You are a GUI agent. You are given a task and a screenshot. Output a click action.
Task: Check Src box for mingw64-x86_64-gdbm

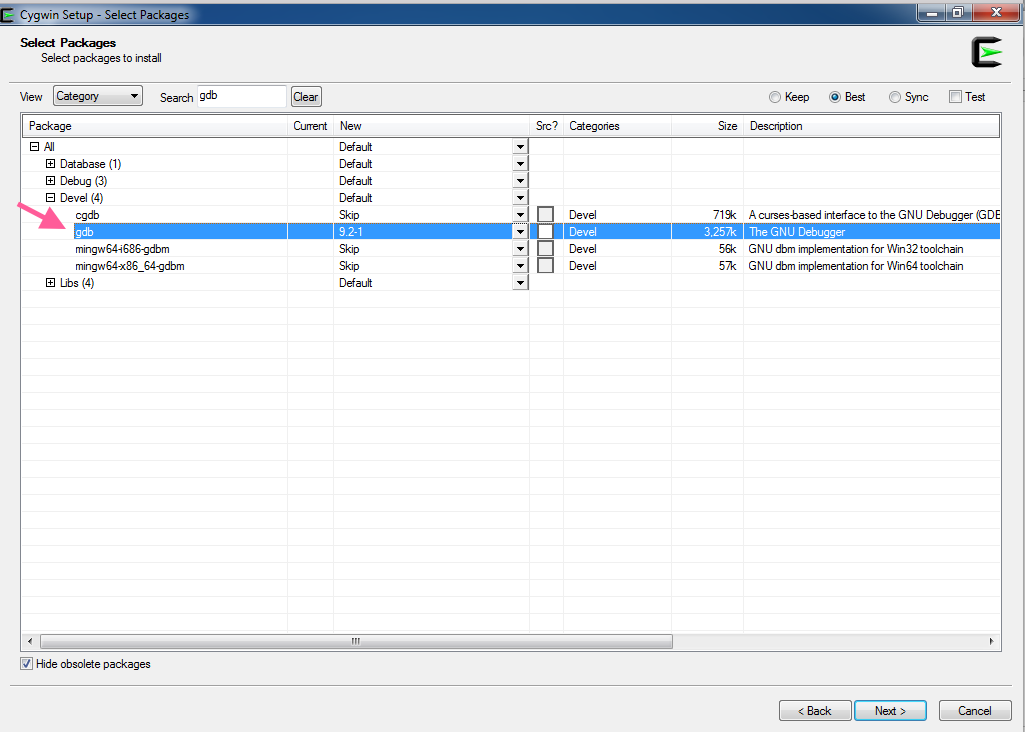(x=545, y=265)
